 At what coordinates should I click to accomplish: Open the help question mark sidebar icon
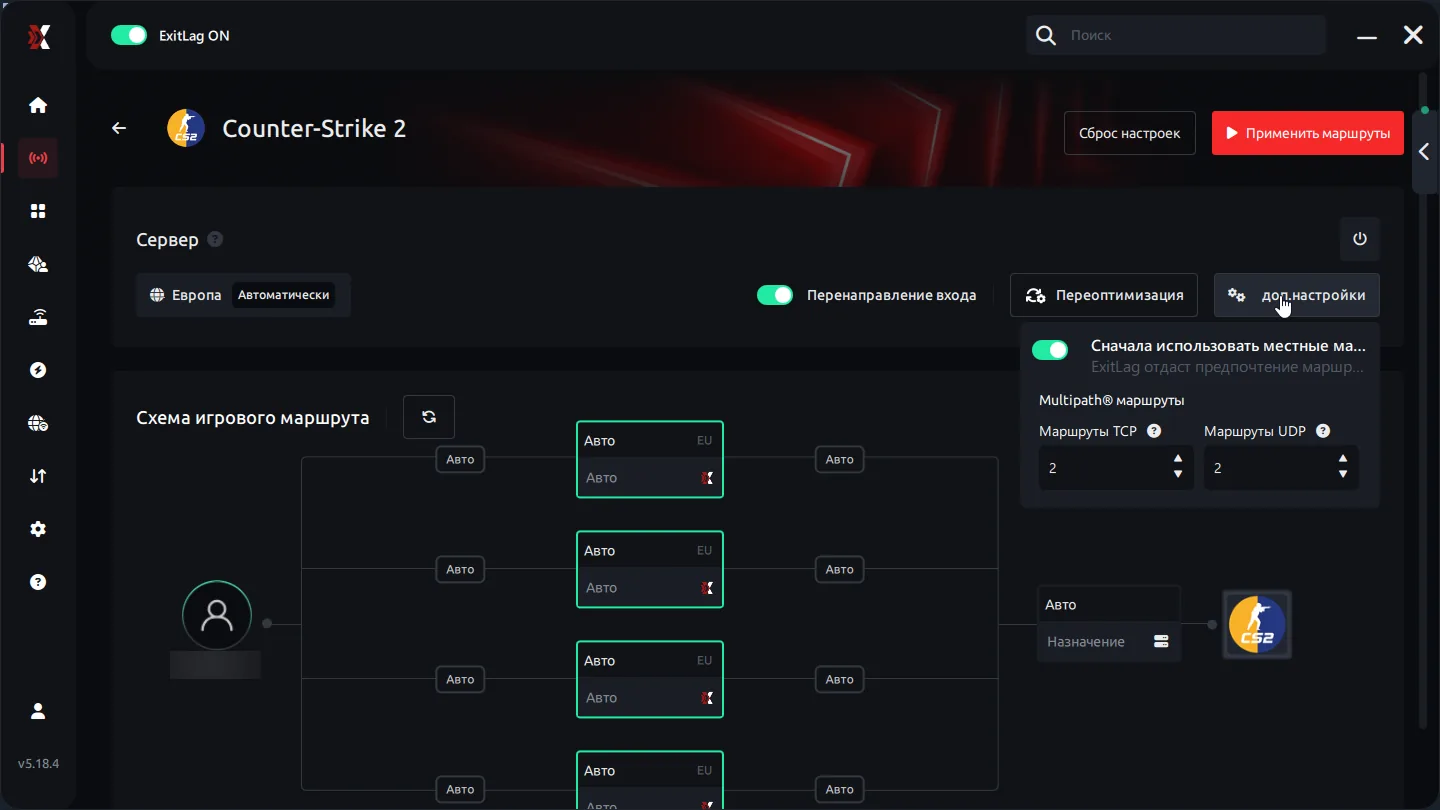tap(38, 582)
